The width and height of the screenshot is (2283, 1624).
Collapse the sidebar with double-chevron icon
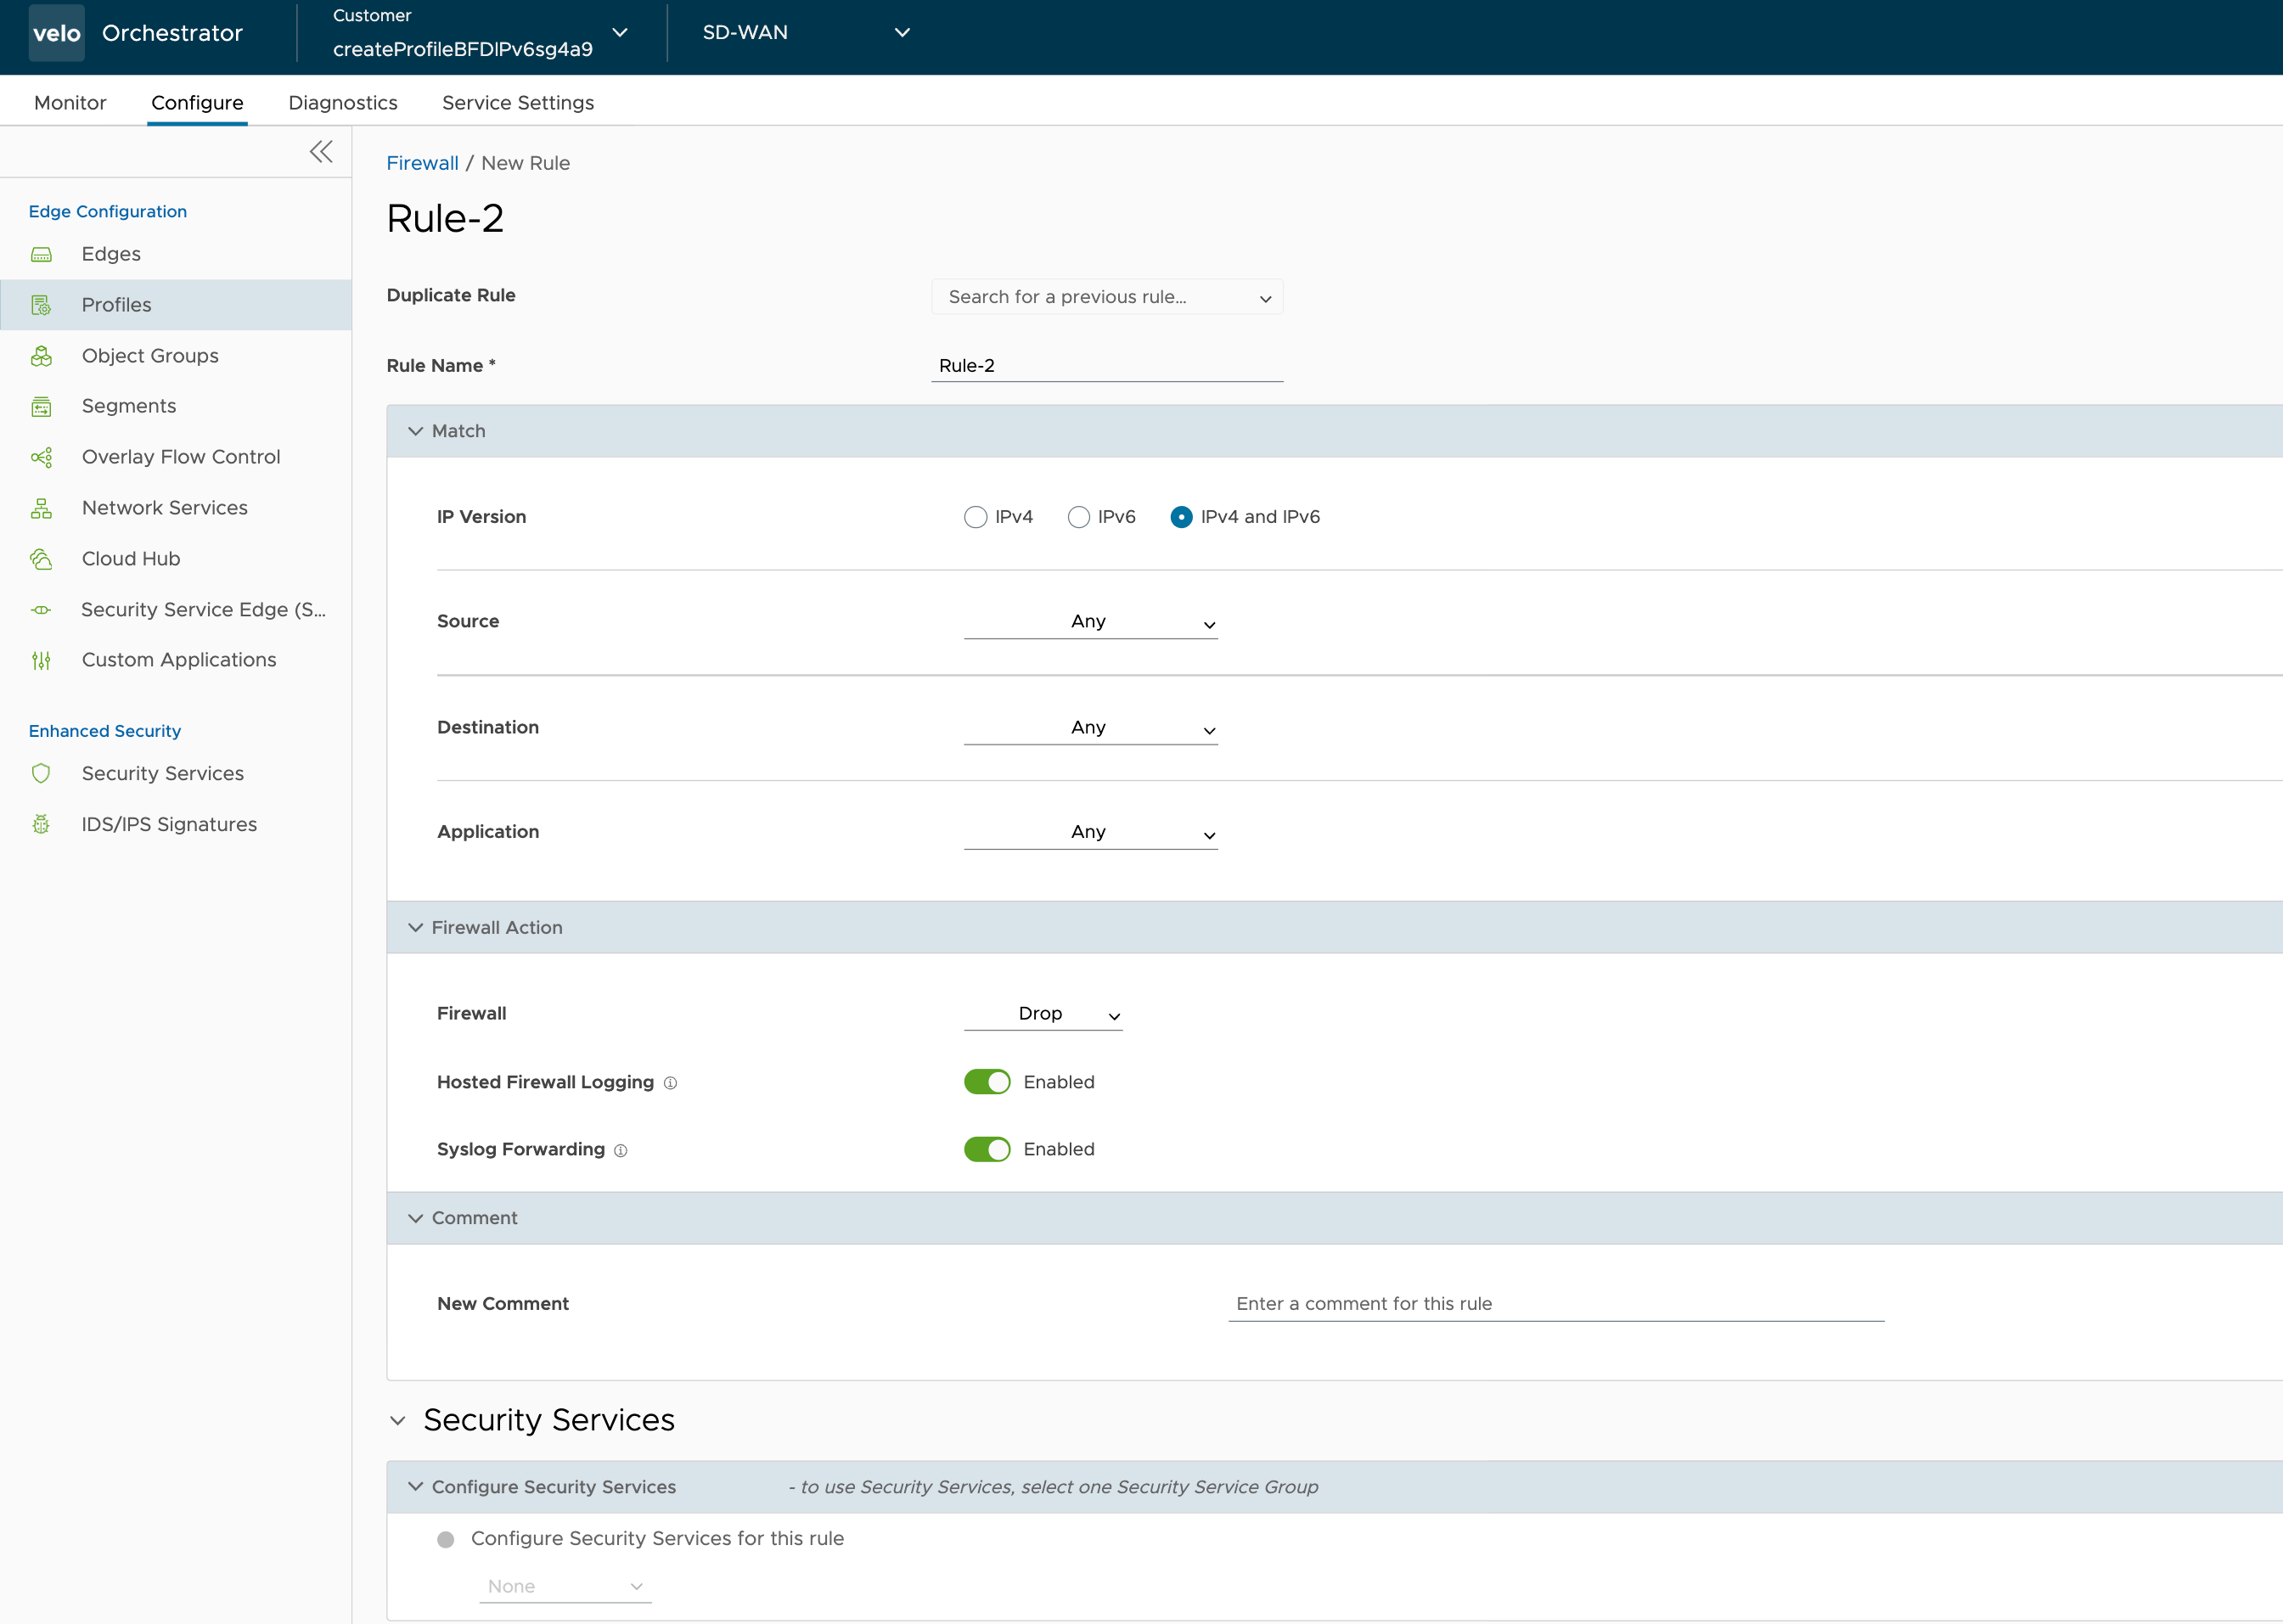pyautogui.click(x=321, y=152)
